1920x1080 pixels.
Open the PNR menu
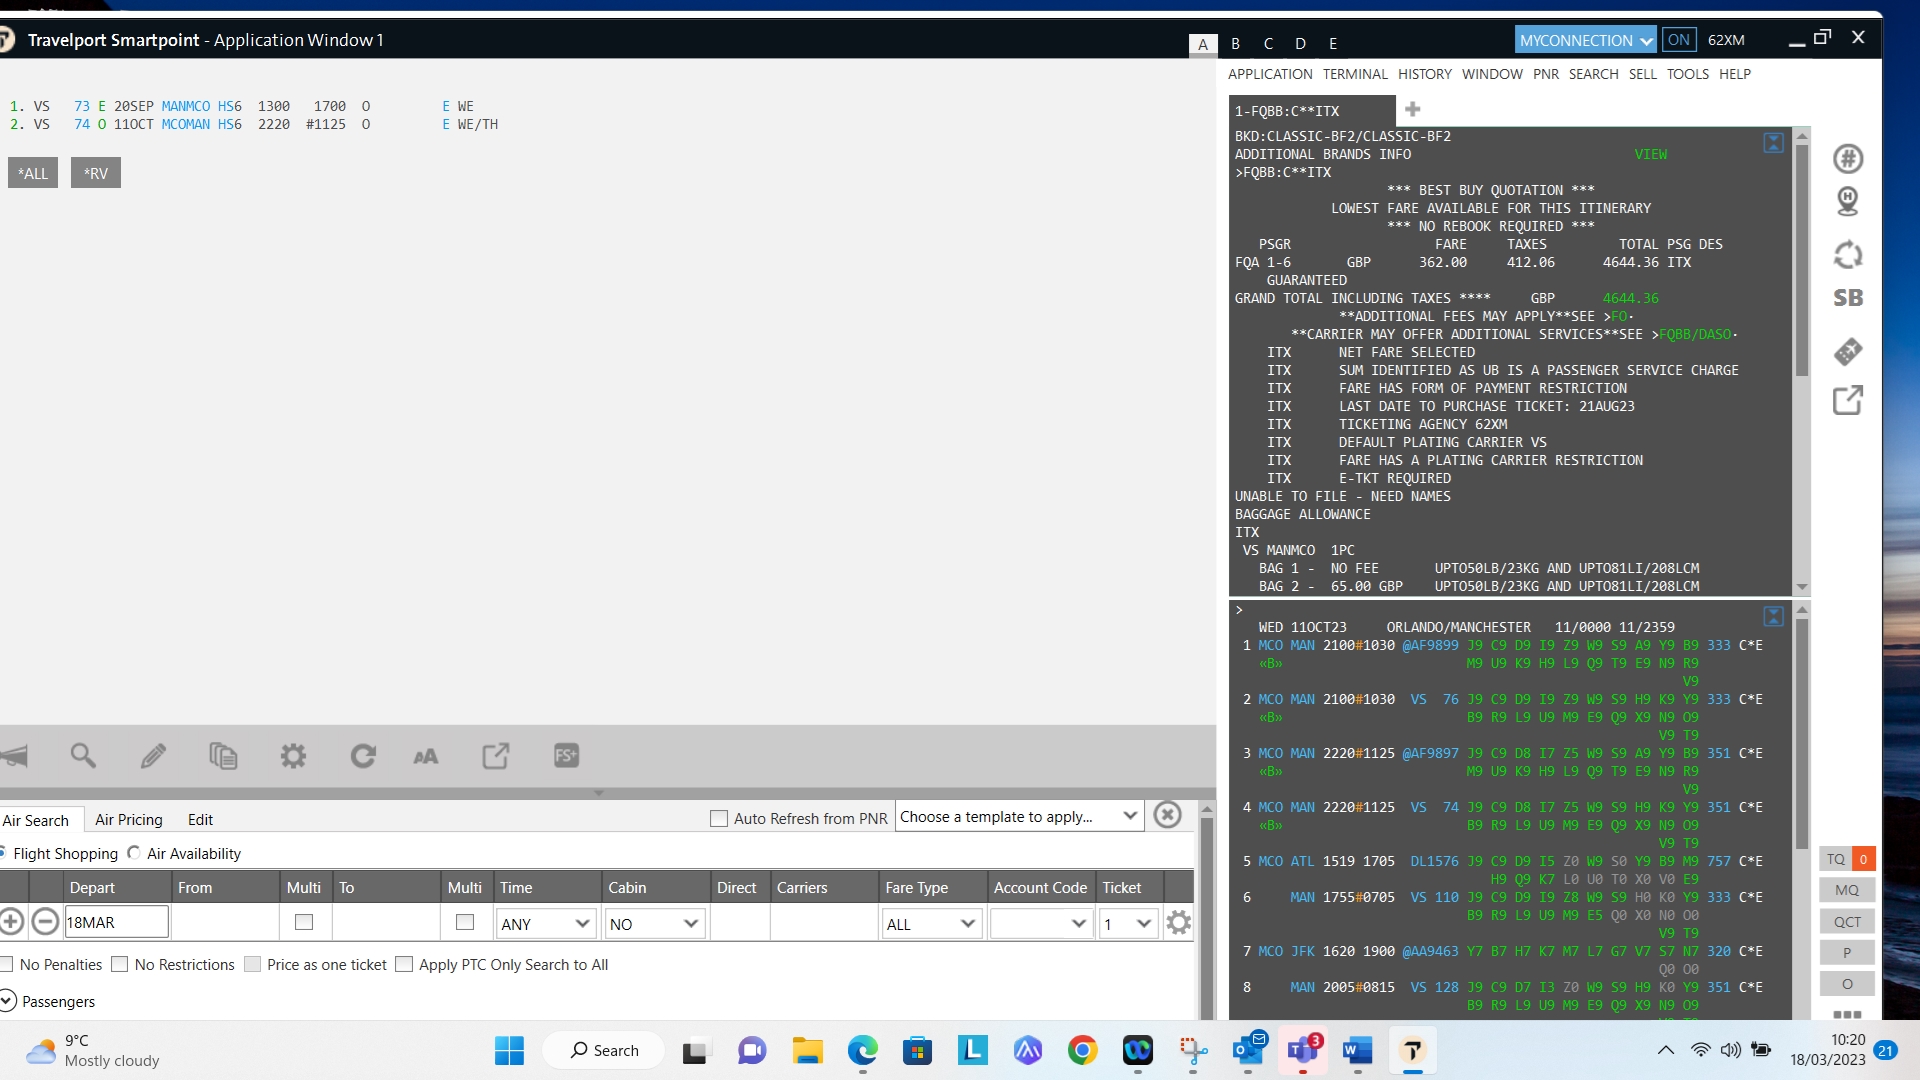tap(1545, 74)
